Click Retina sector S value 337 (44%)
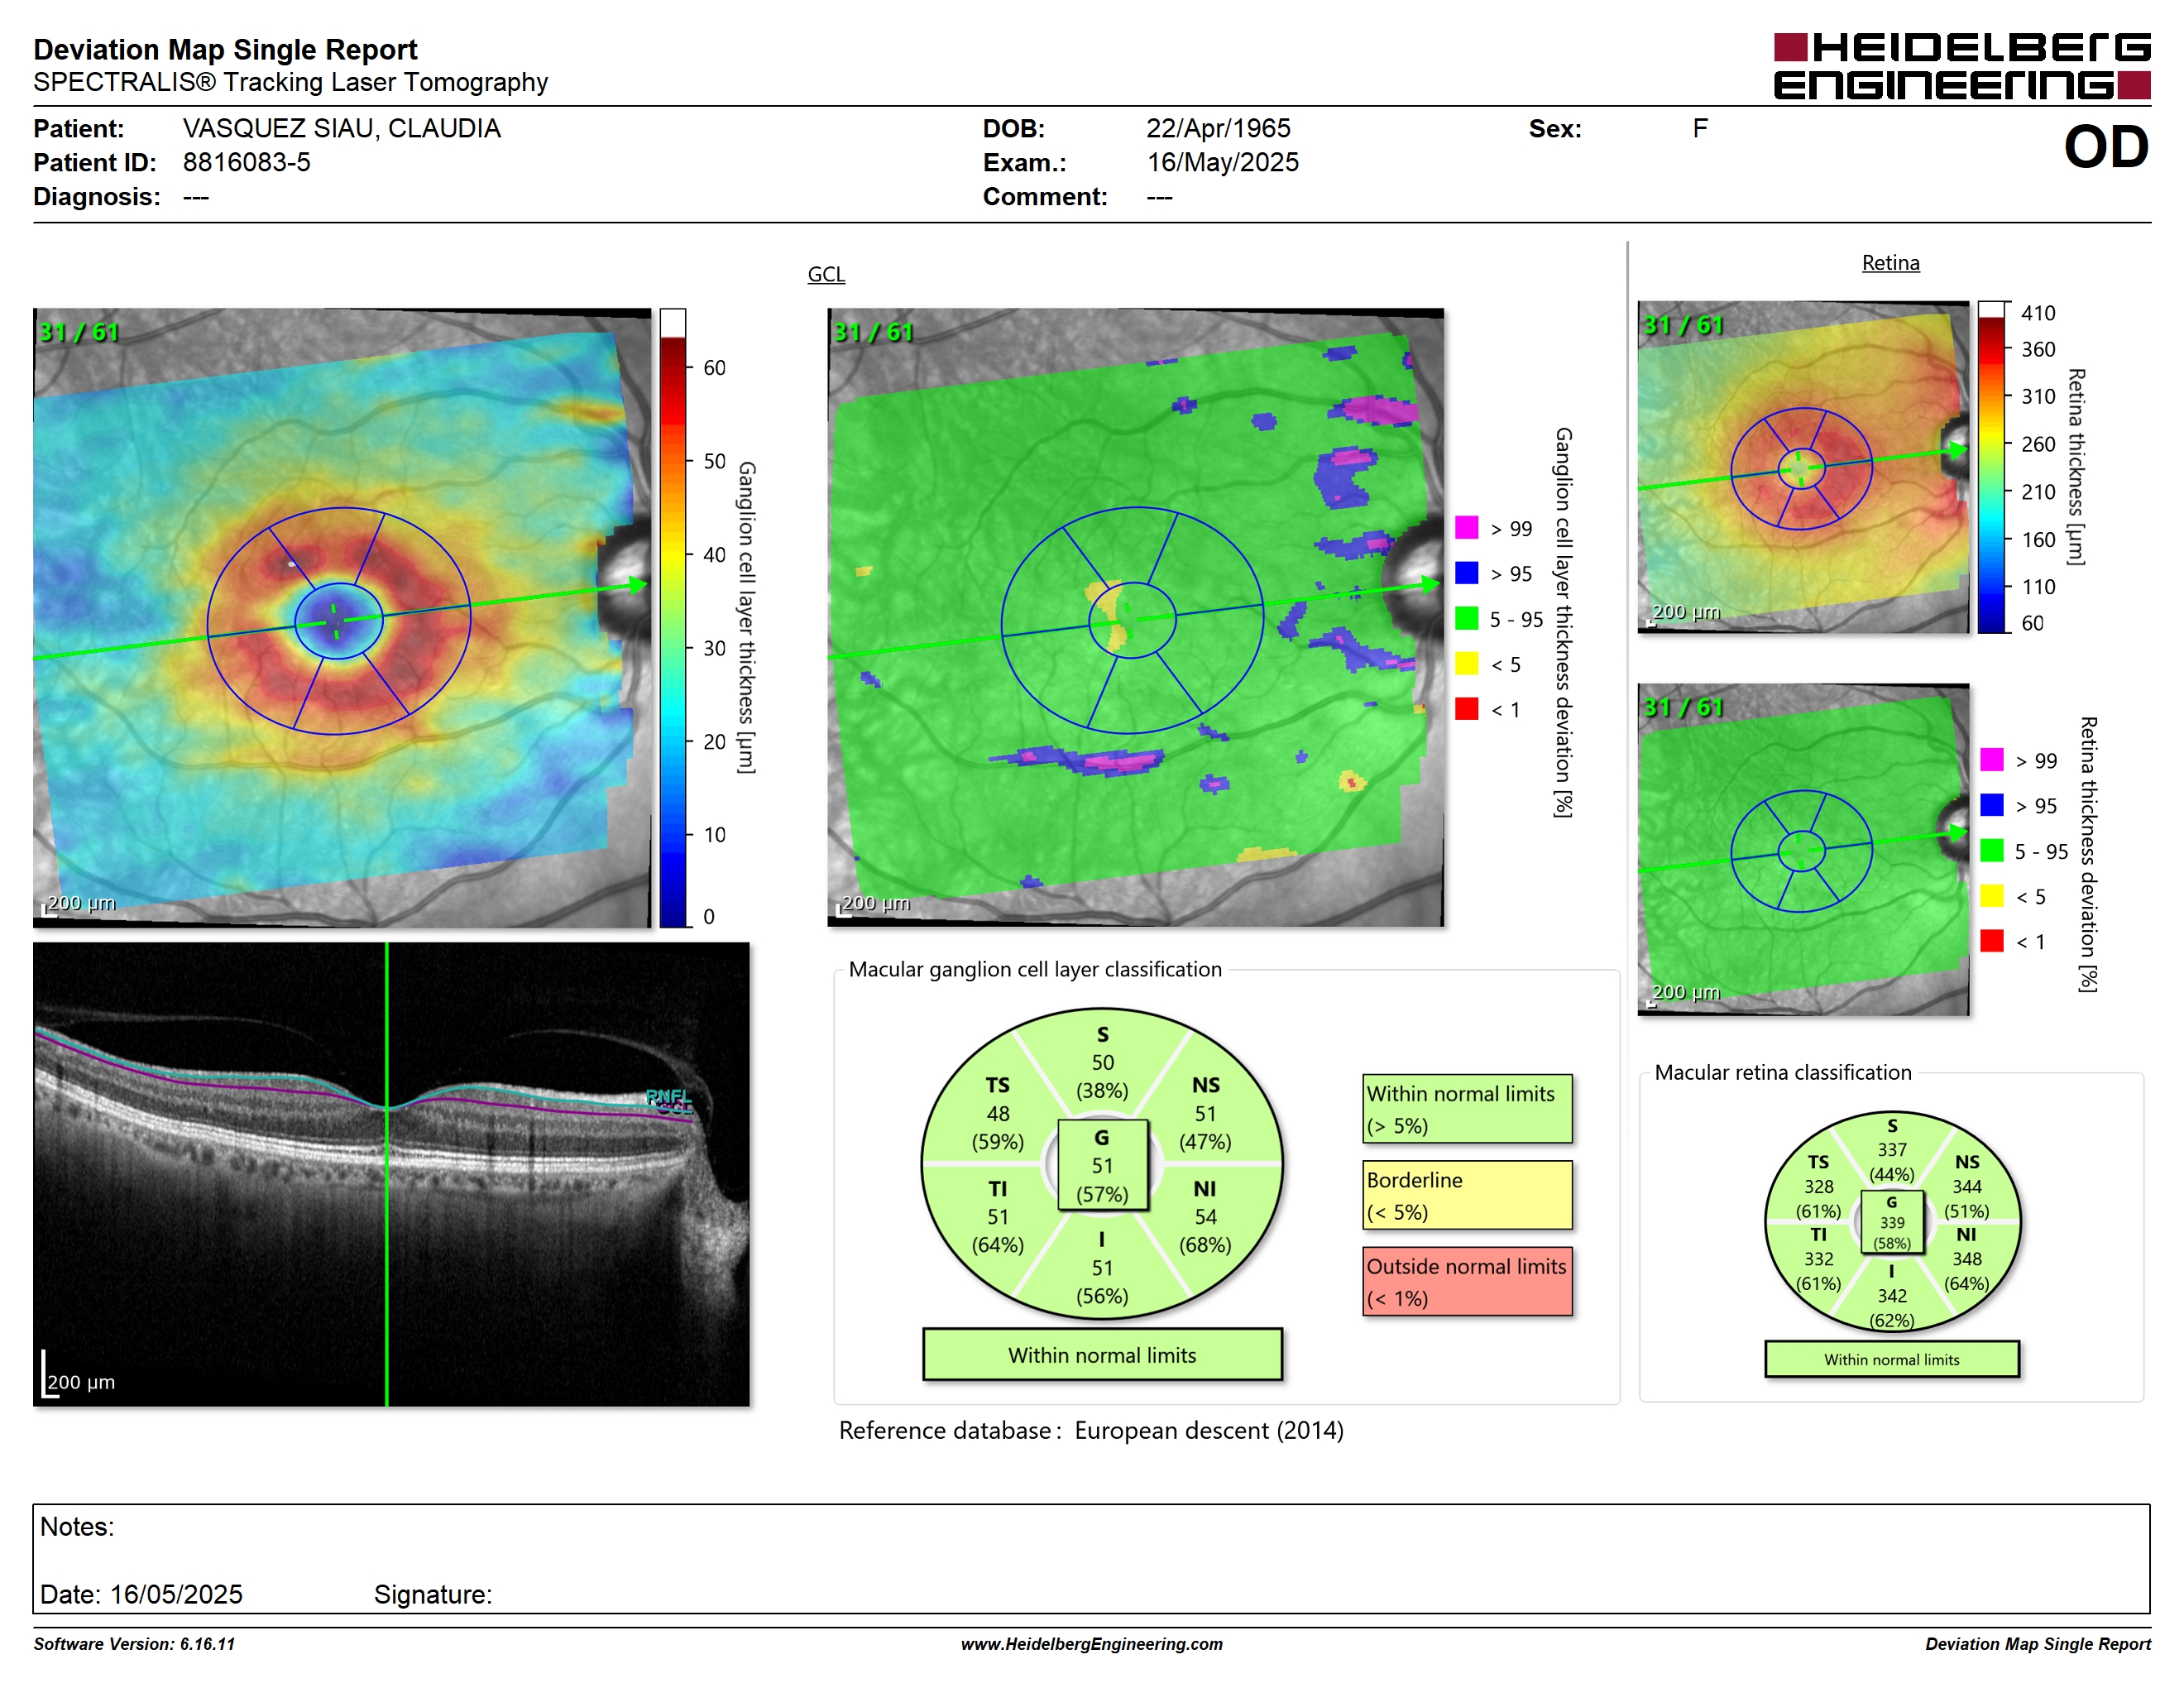 click(x=1891, y=1161)
